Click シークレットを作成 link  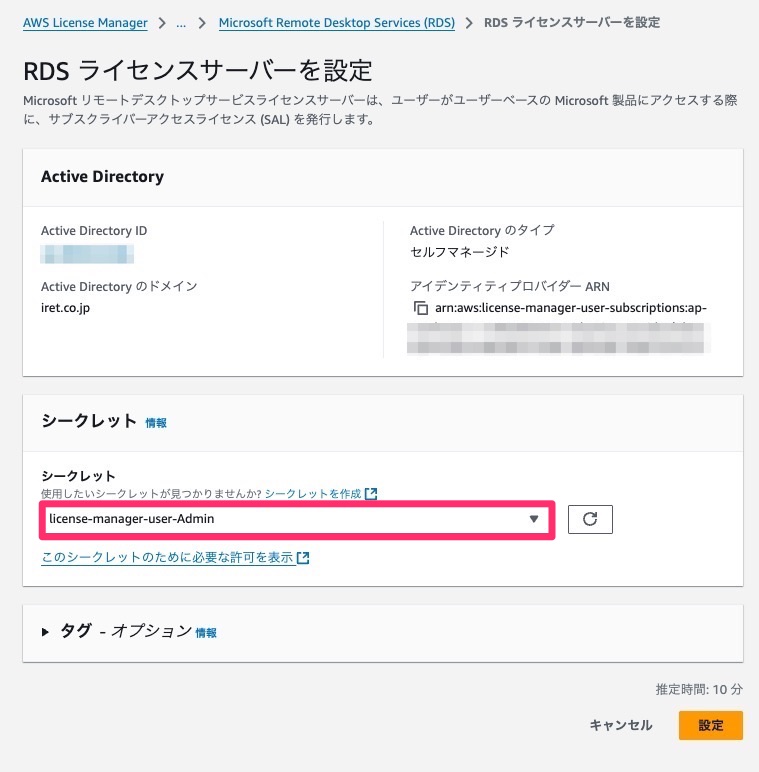point(313,493)
